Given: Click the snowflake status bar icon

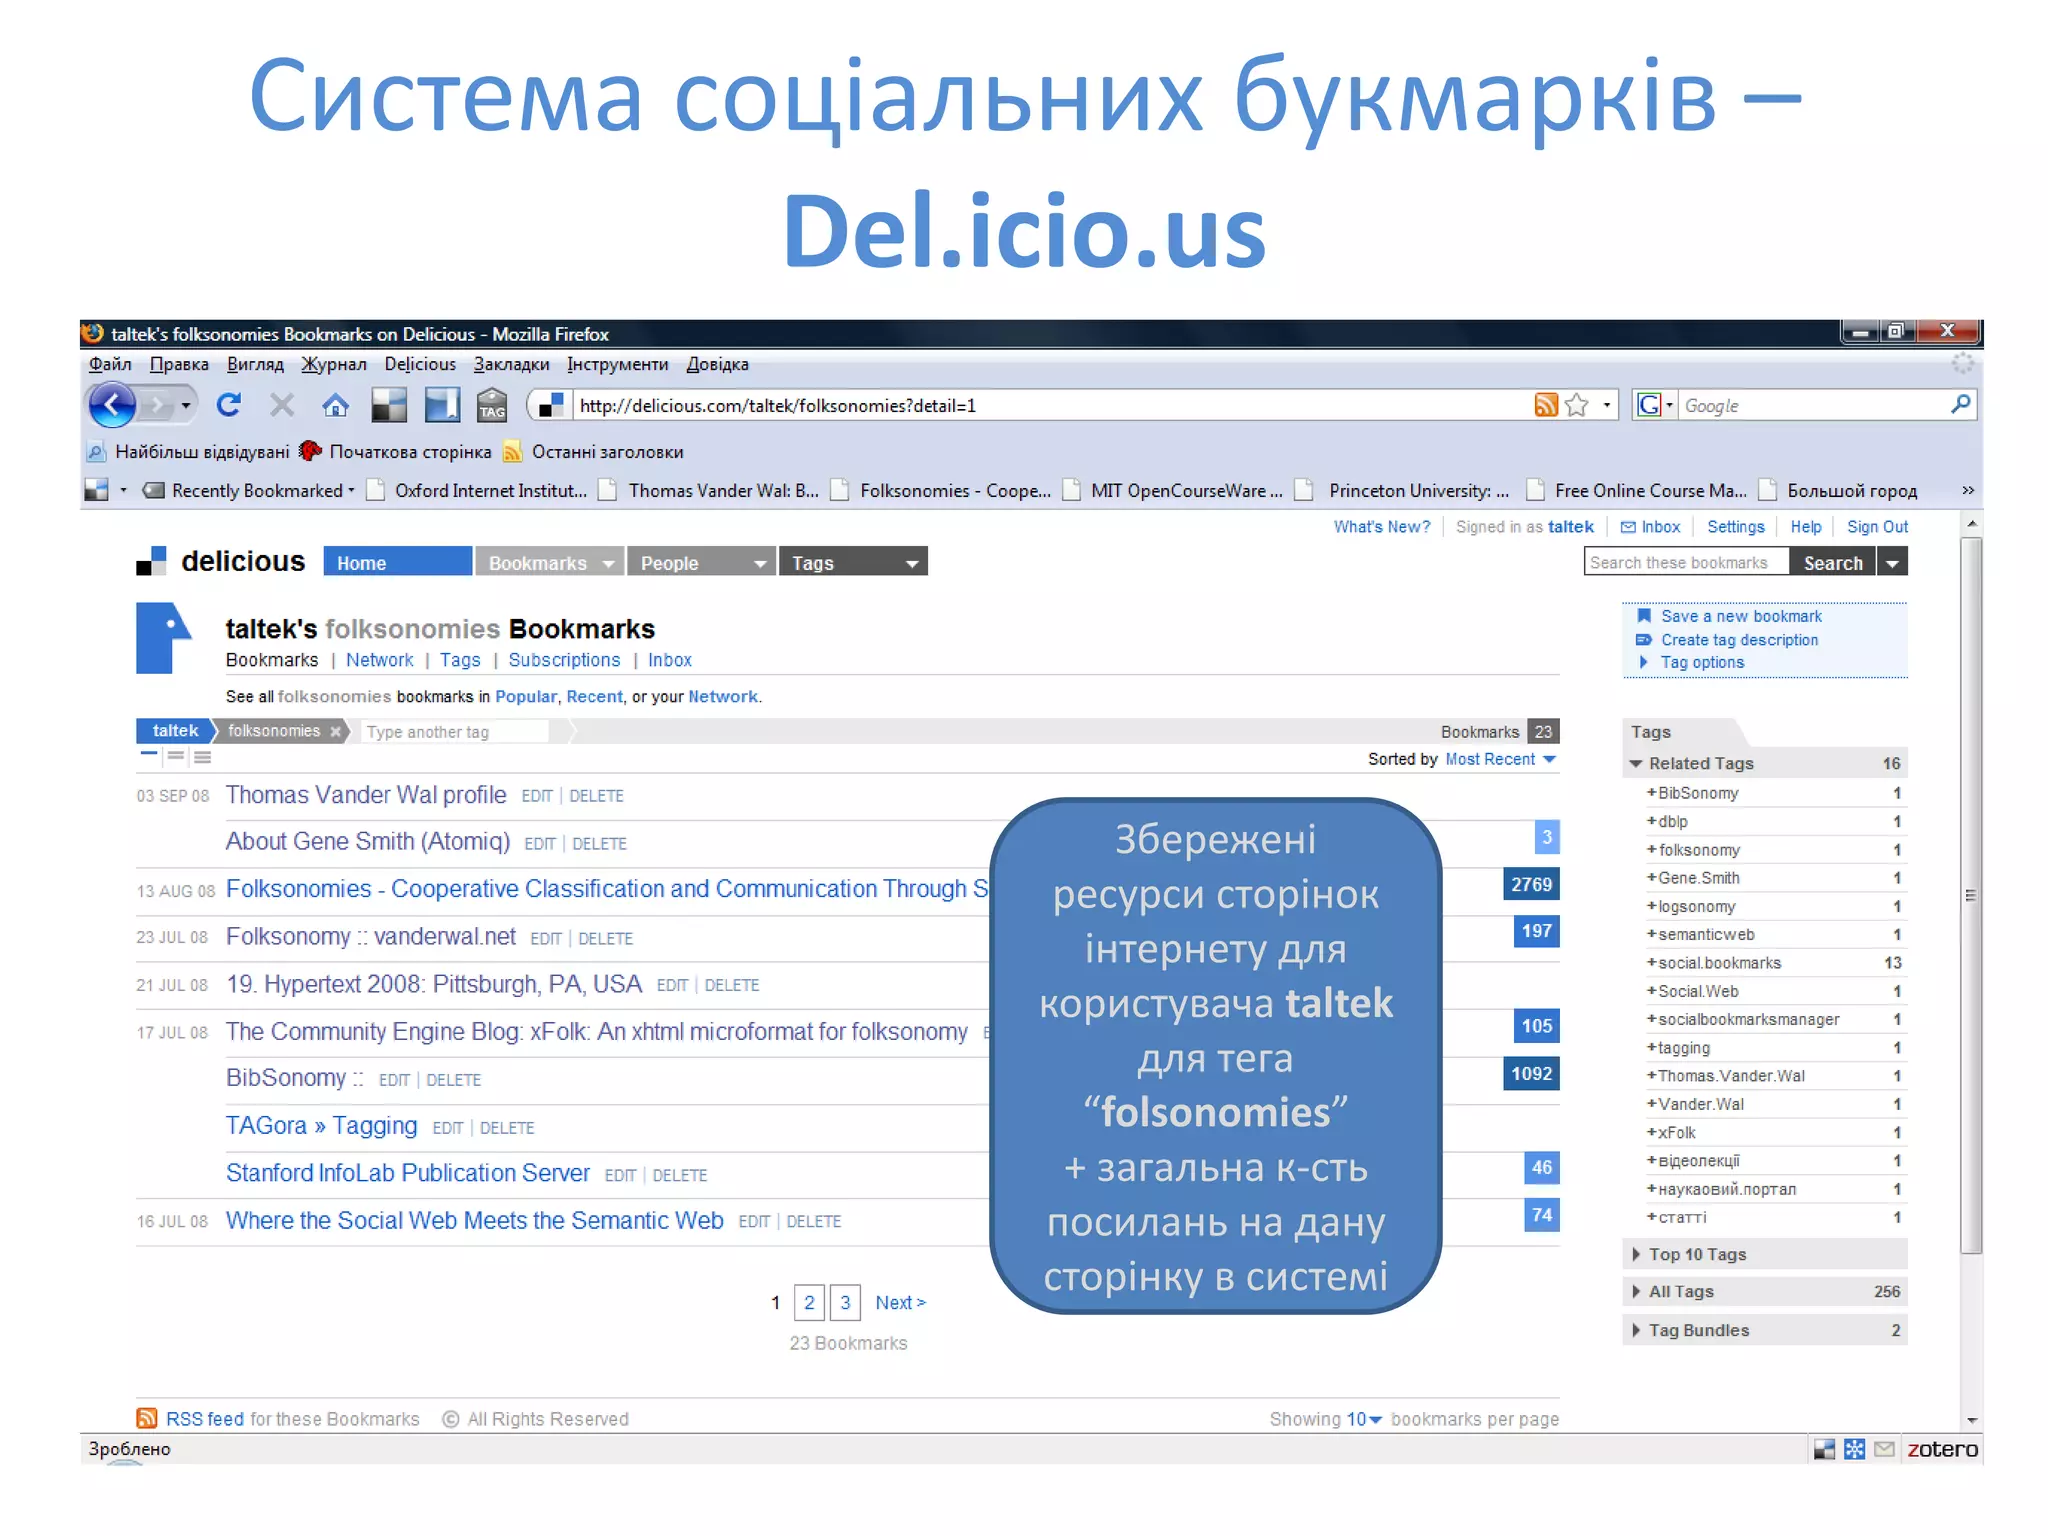Looking at the screenshot, I should click(x=1854, y=1449).
